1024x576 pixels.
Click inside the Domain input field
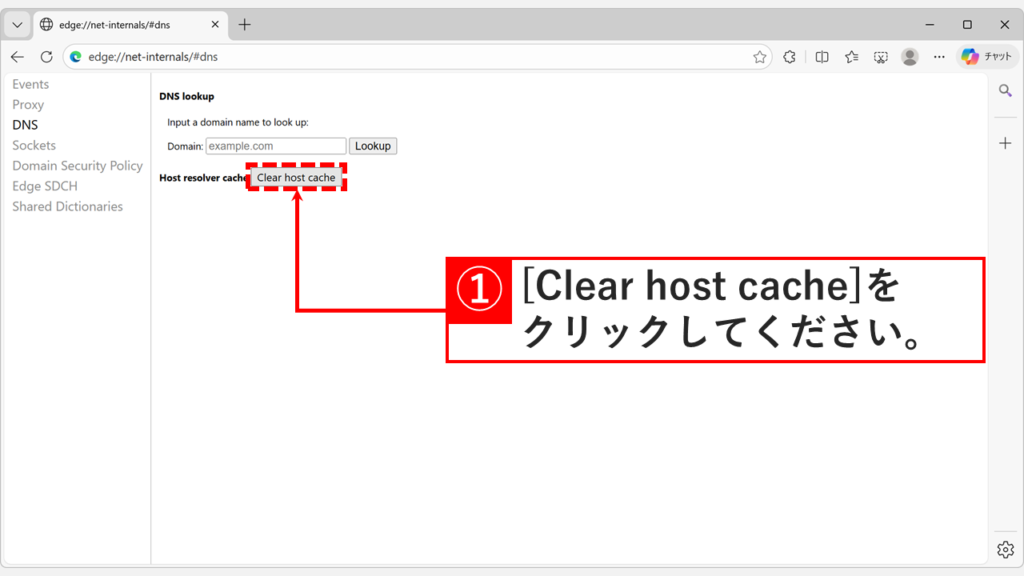pyautogui.click(x=275, y=146)
